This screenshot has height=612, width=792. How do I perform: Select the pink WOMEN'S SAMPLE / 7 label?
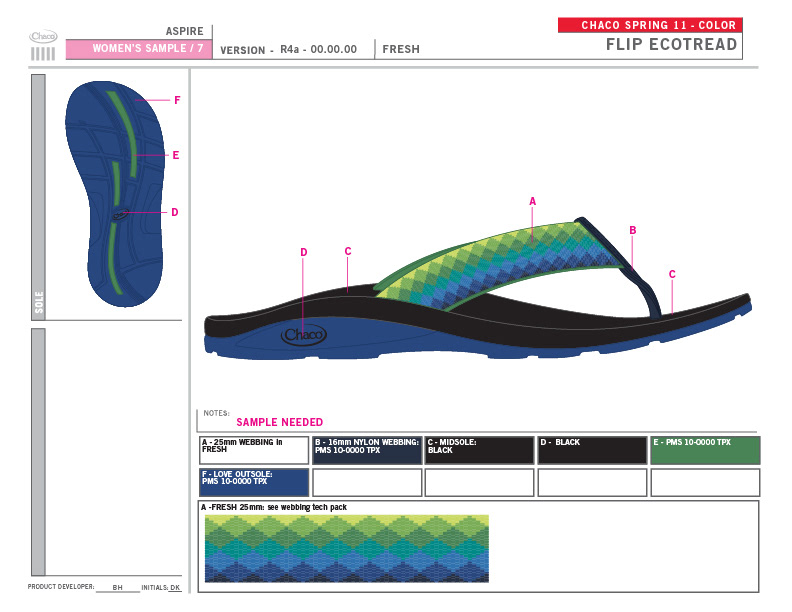(x=139, y=49)
